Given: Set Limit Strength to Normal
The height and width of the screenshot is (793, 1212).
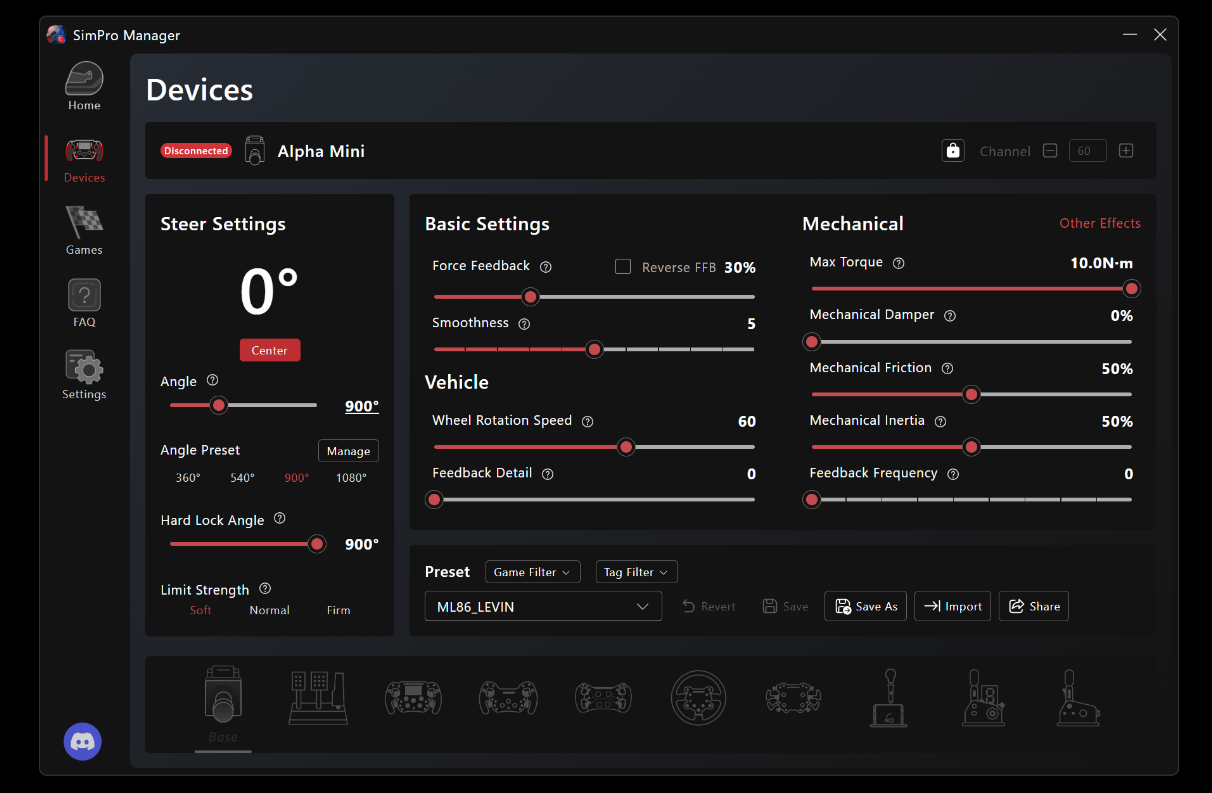Looking at the screenshot, I should click(x=270, y=610).
